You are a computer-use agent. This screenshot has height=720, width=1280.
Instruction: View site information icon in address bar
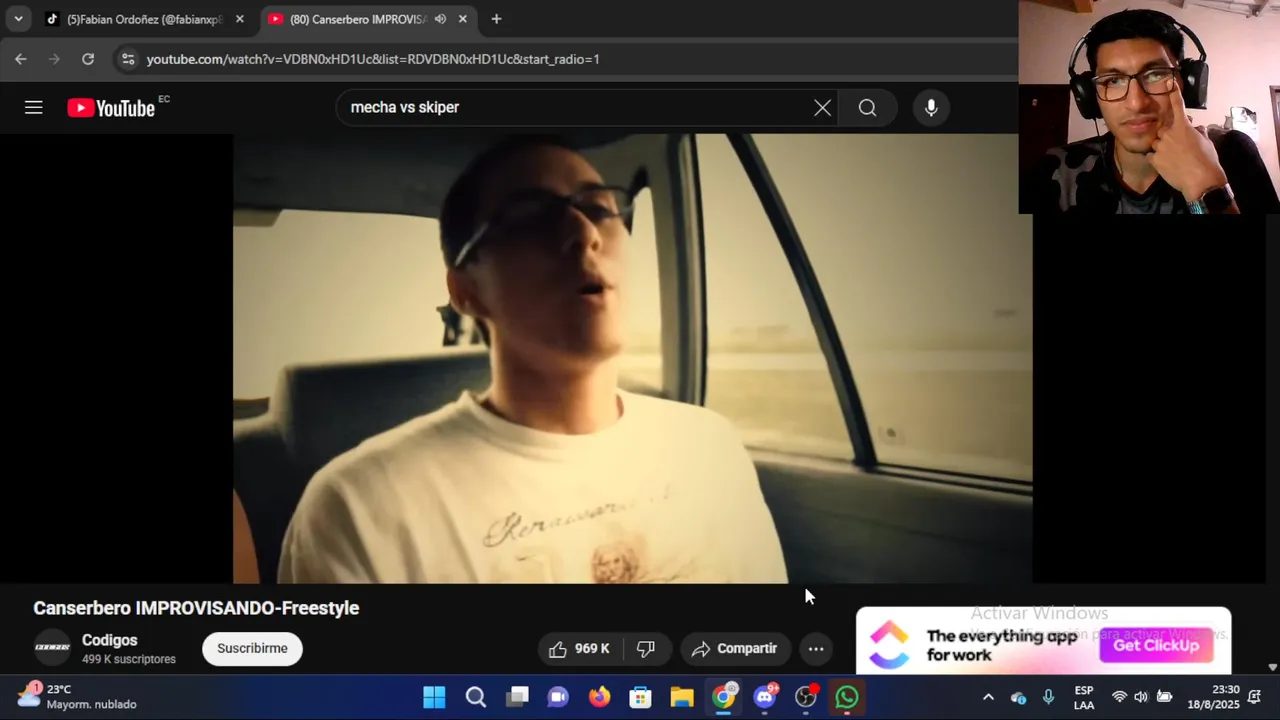click(127, 59)
